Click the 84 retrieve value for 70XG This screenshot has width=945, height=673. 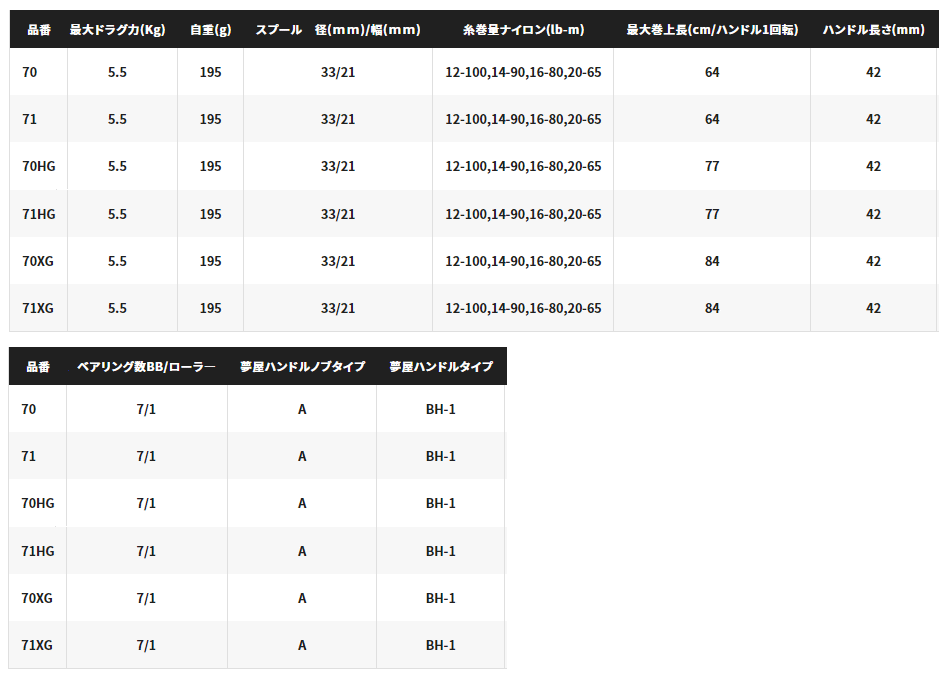coord(712,261)
